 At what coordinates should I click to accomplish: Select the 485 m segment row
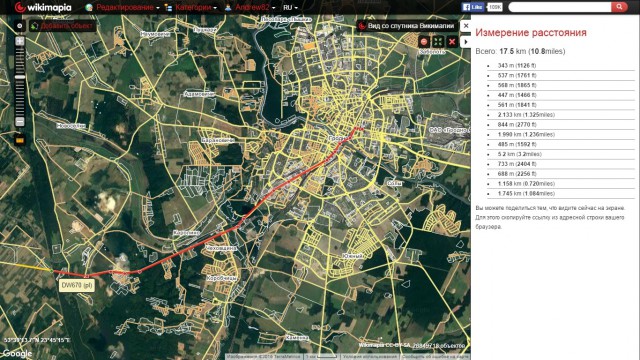coord(560,144)
